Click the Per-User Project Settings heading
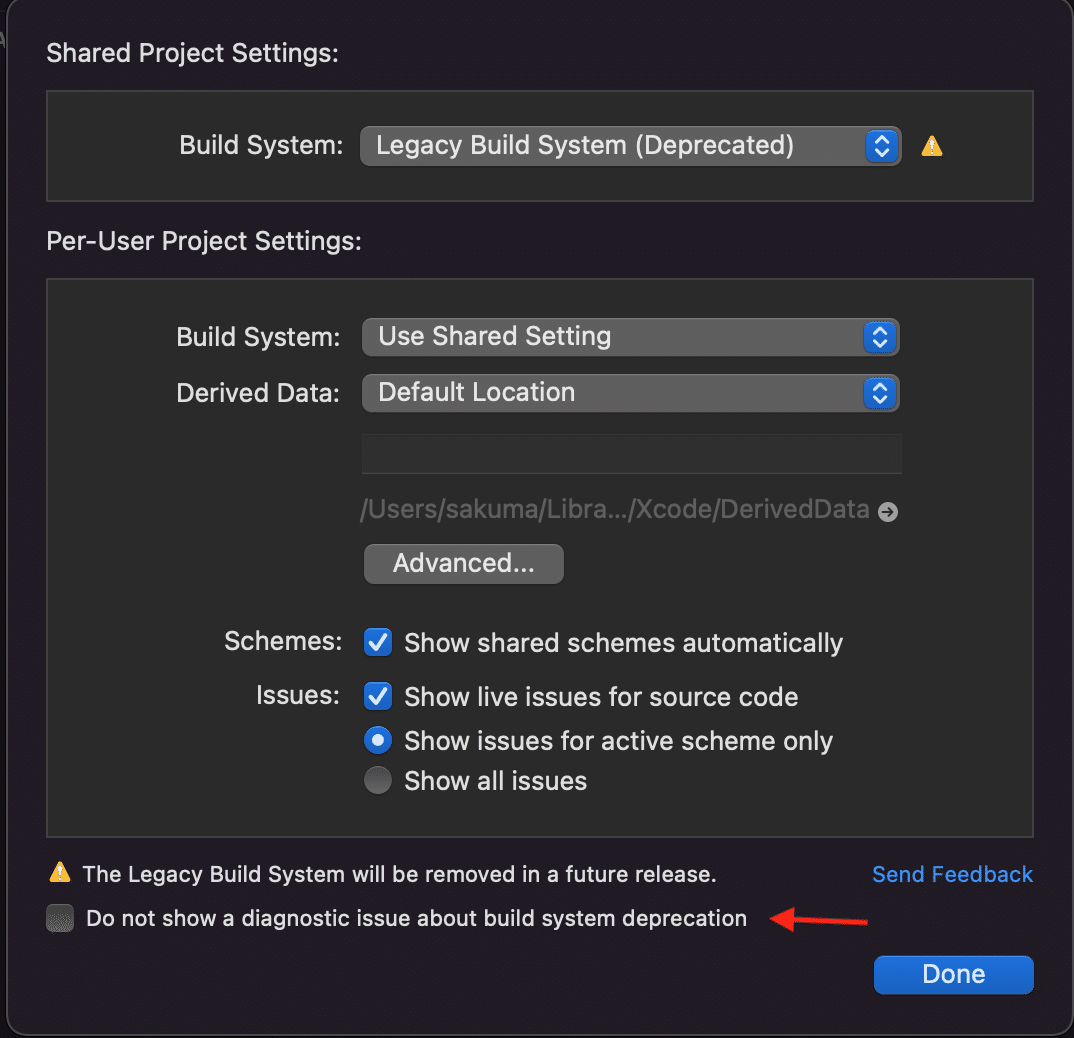The width and height of the screenshot is (1074, 1038). click(x=204, y=241)
